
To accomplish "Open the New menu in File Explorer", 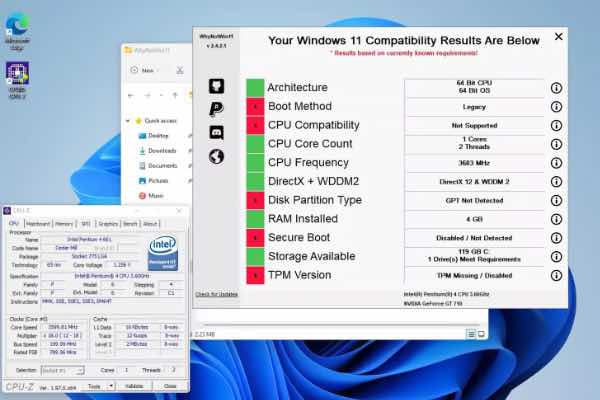I will (145, 70).
